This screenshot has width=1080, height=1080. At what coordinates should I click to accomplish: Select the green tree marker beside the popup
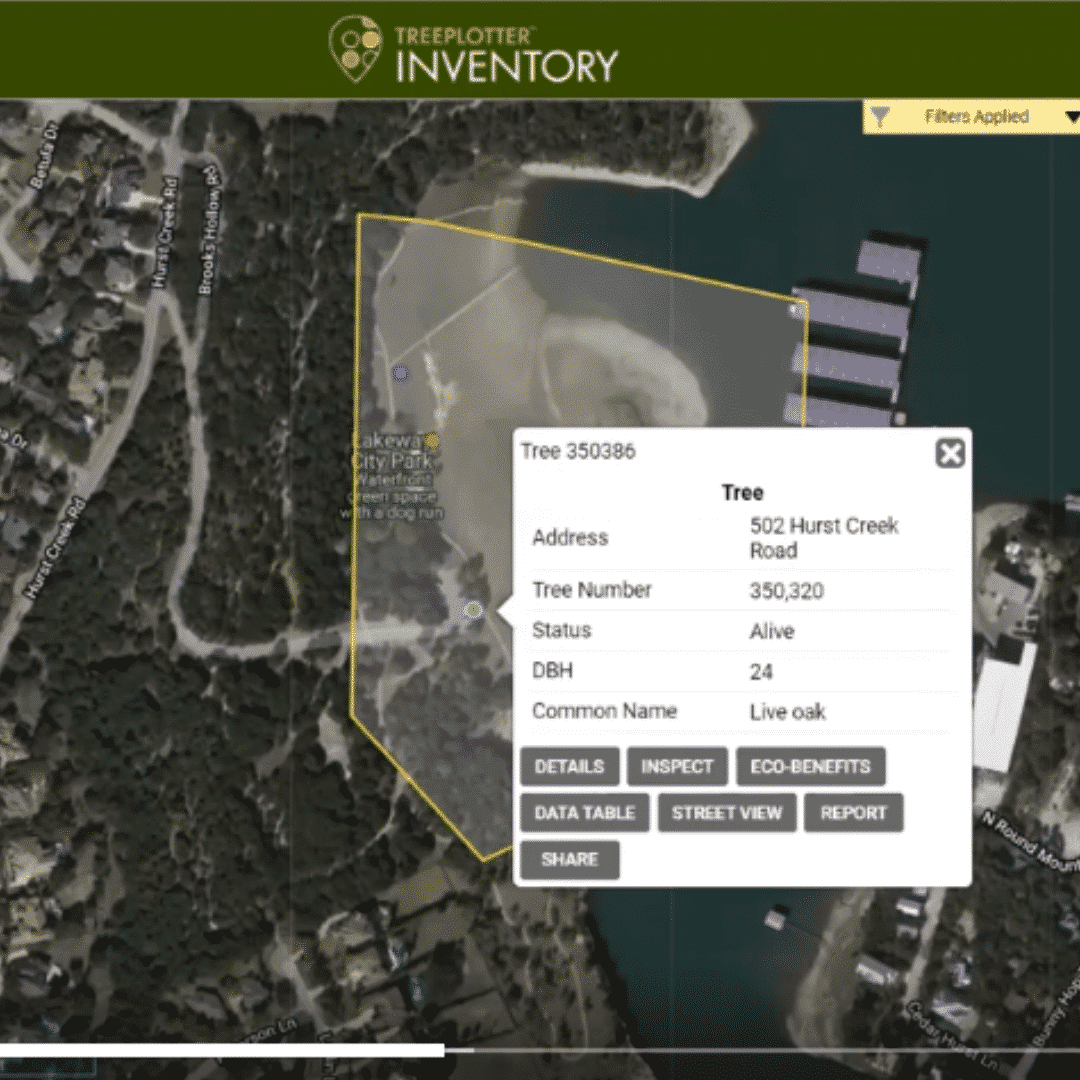coord(473,610)
